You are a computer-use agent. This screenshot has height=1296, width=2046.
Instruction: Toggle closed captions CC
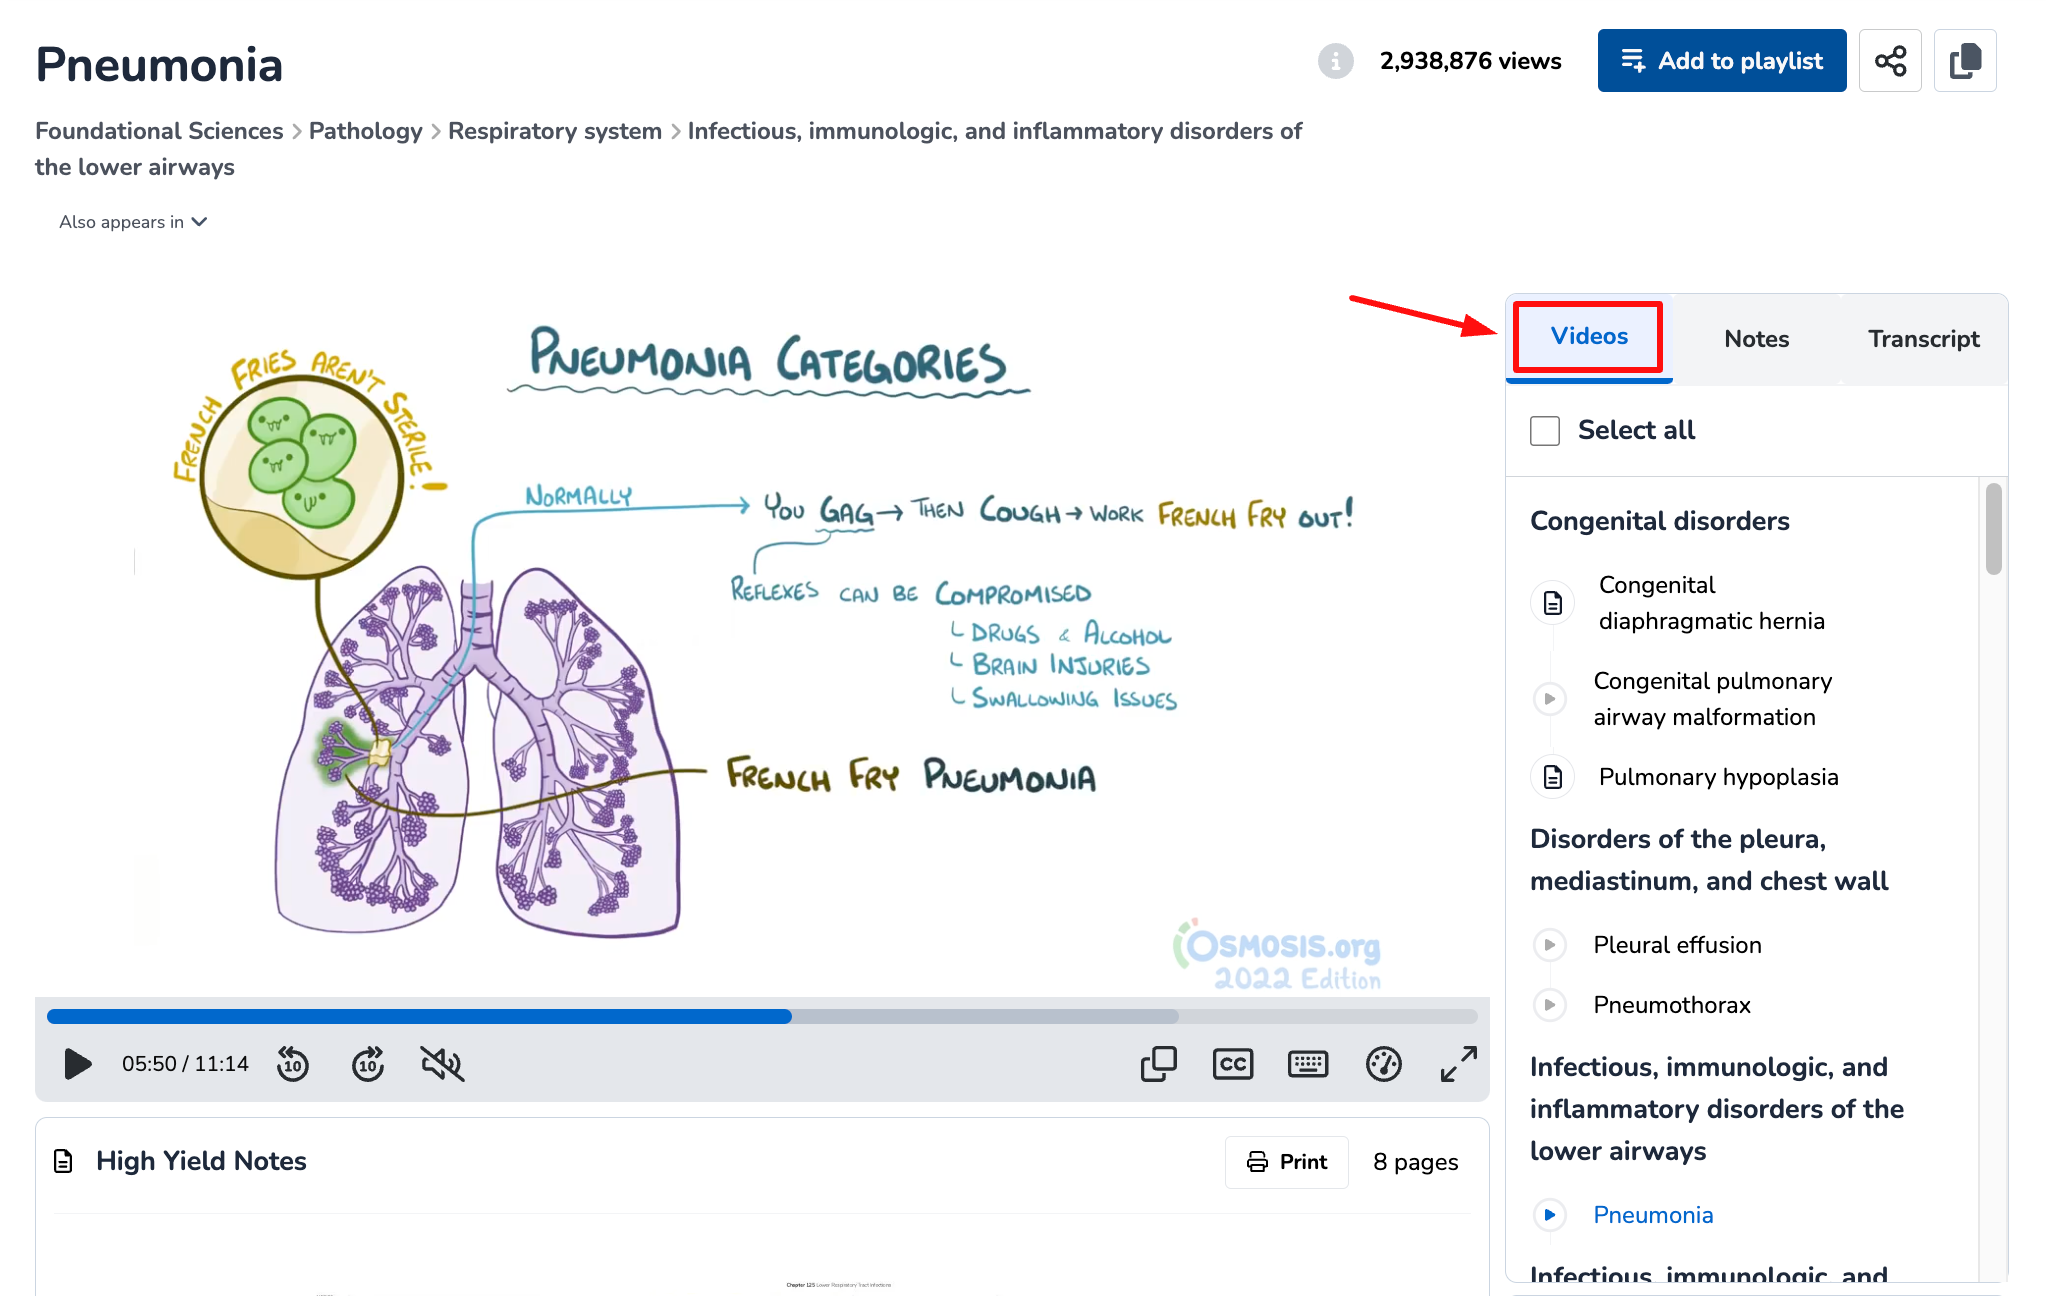point(1233,1064)
